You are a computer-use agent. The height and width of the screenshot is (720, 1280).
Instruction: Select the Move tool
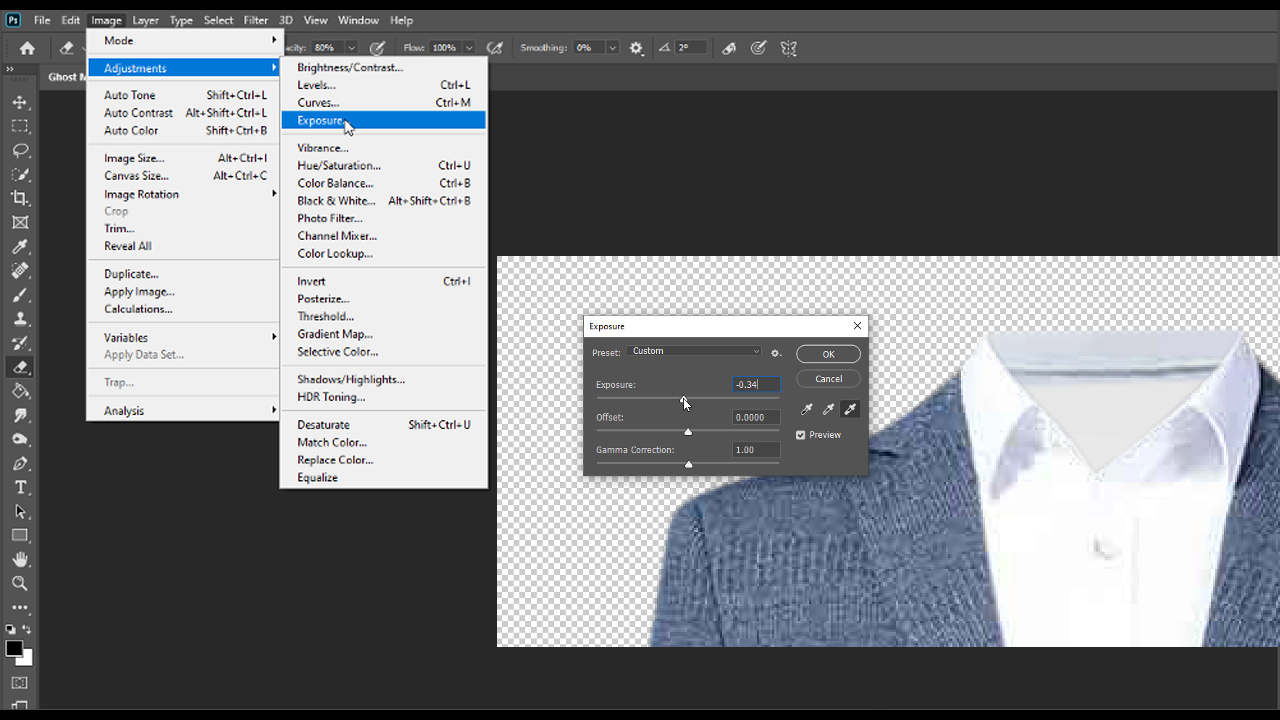[x=20, y=102]
